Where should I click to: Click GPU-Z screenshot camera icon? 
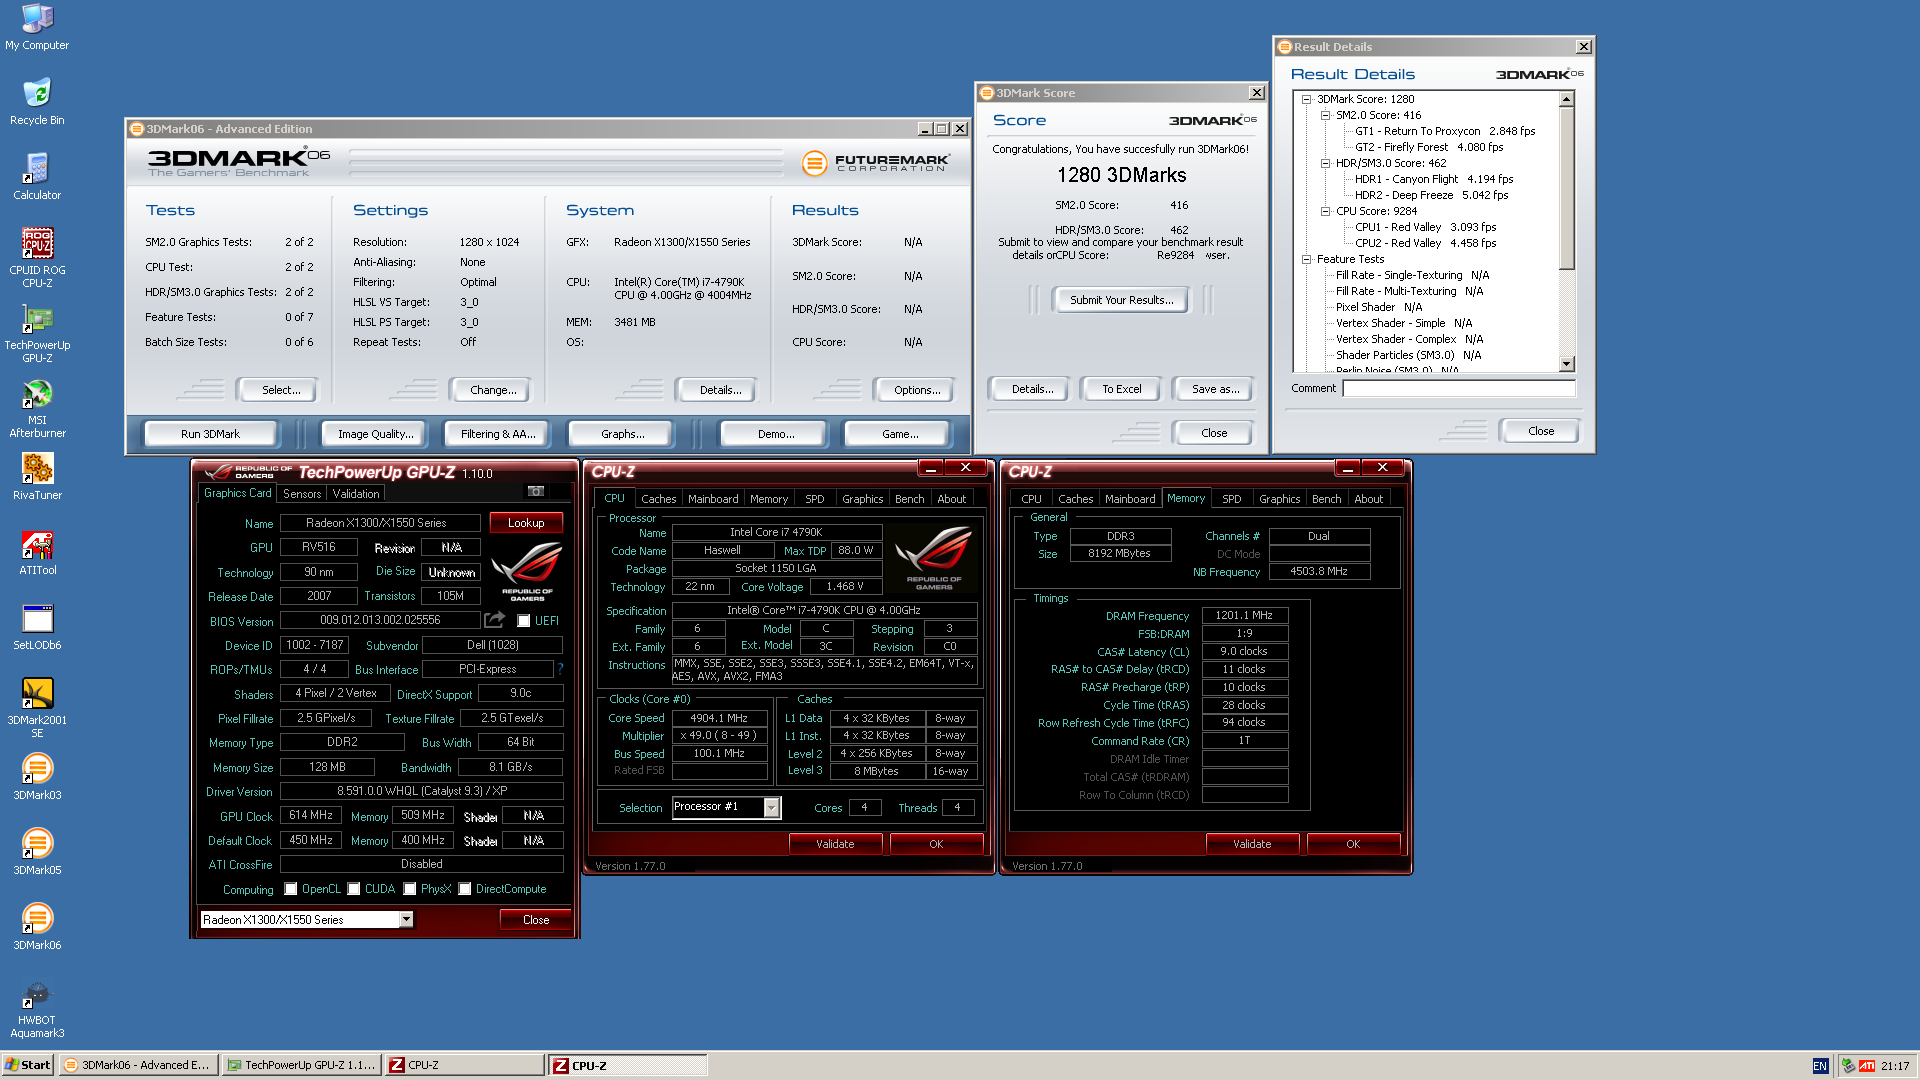click(536, 491)
